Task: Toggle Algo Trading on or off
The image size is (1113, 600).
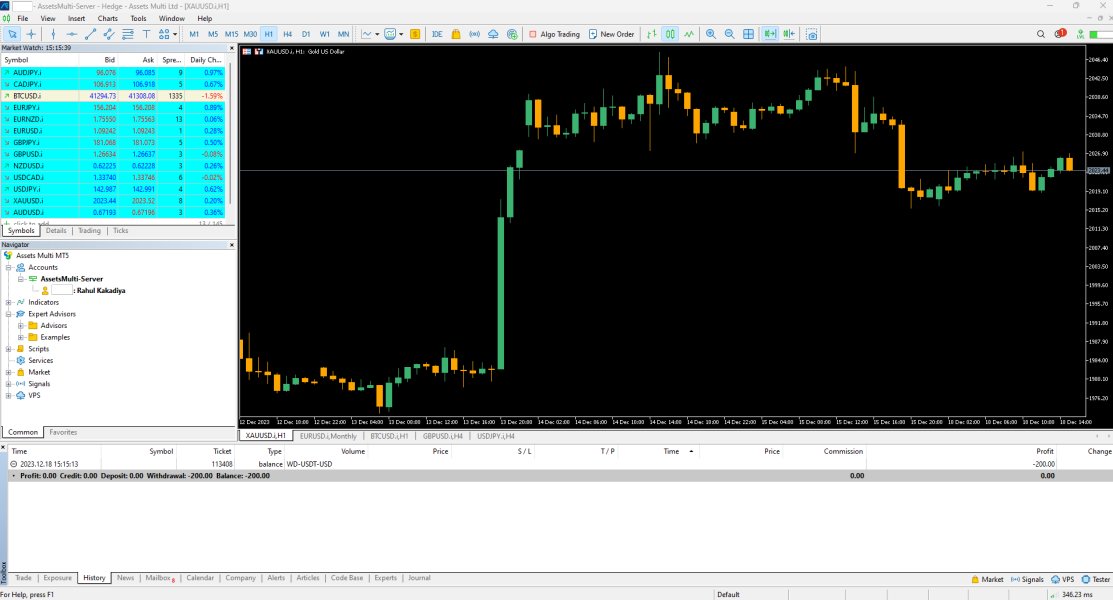Action: tap(554, 34)
